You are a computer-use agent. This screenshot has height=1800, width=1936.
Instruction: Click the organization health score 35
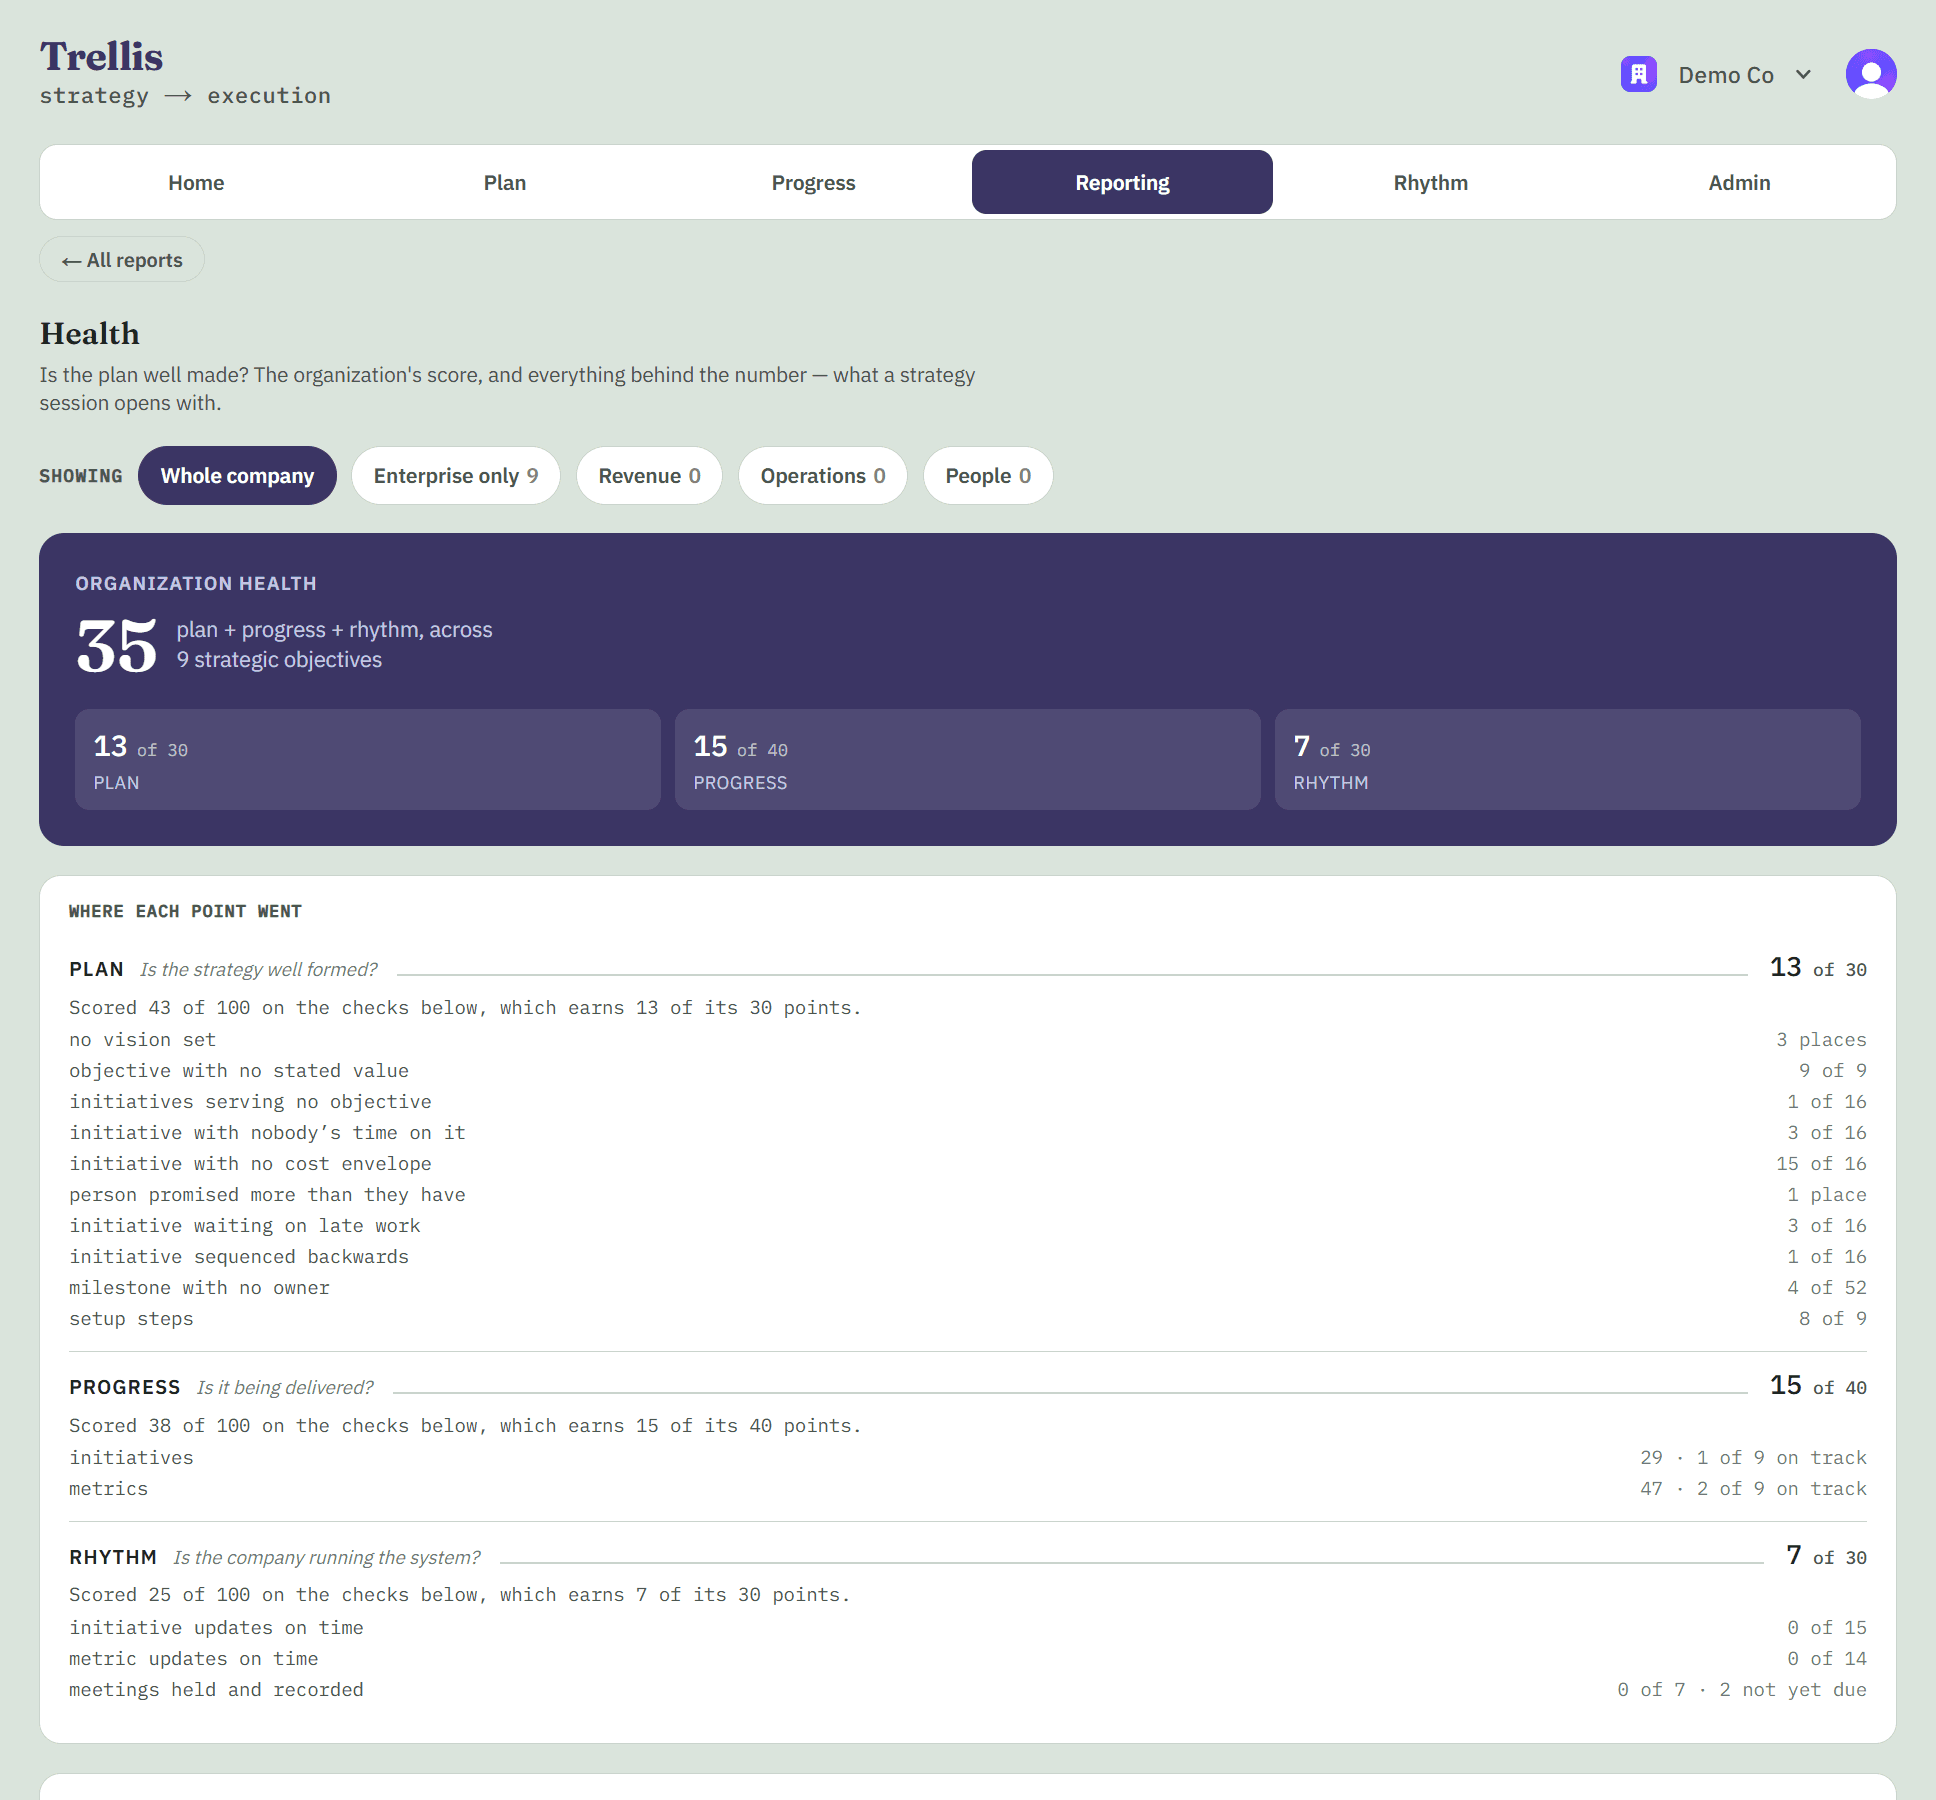pyautogui.click(x=117, y=646)
